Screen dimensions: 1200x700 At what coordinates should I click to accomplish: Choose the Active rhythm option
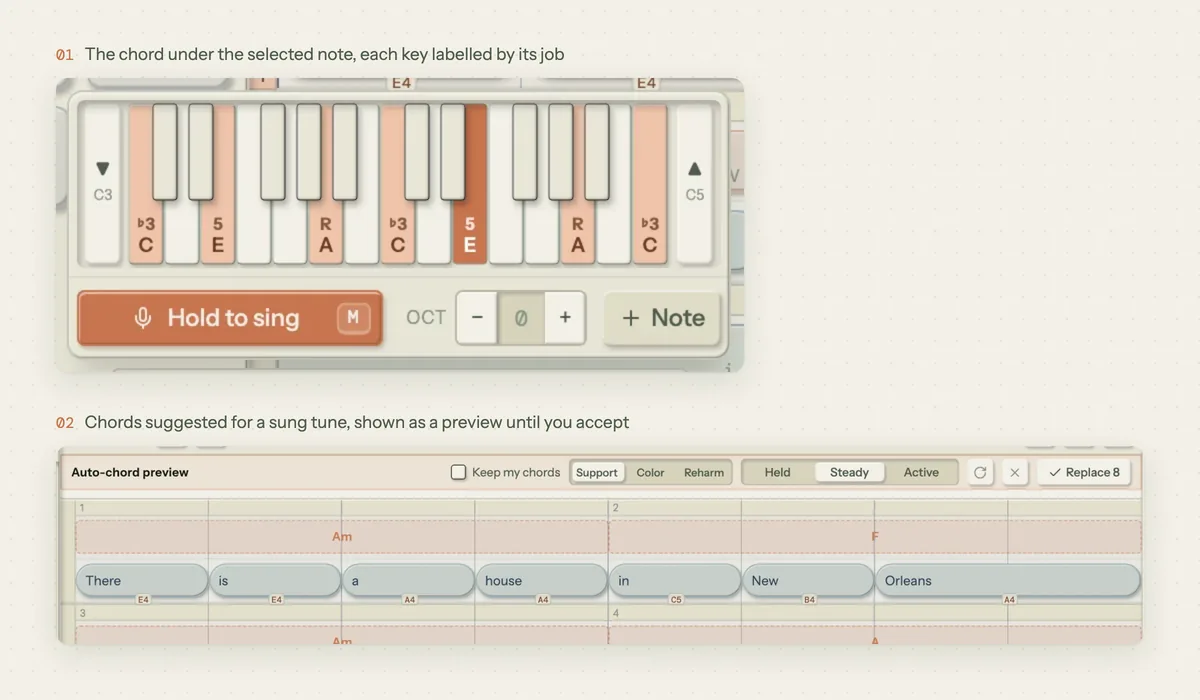(921, 472)
